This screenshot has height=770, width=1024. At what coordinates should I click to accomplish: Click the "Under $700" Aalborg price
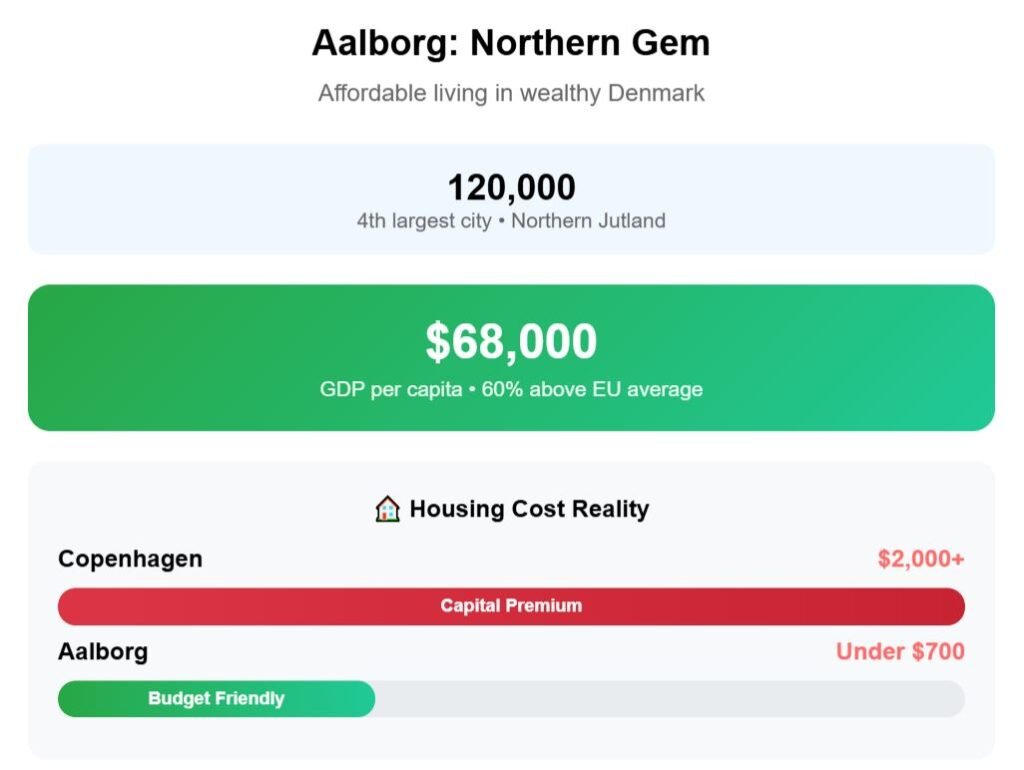(x=900, y=652)
